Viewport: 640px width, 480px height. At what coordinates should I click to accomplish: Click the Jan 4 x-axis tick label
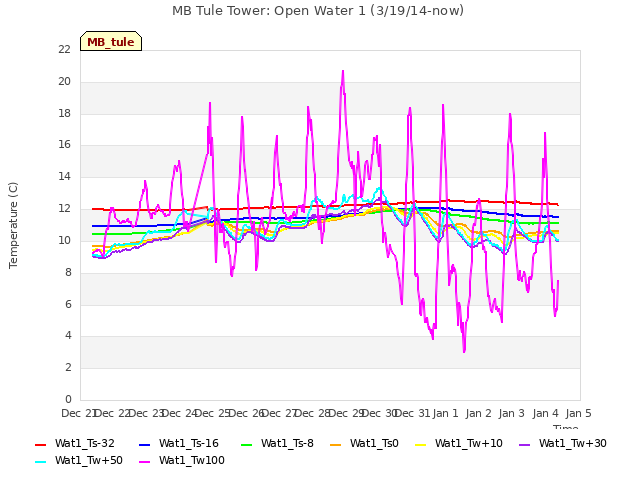[x=545, y=413]
